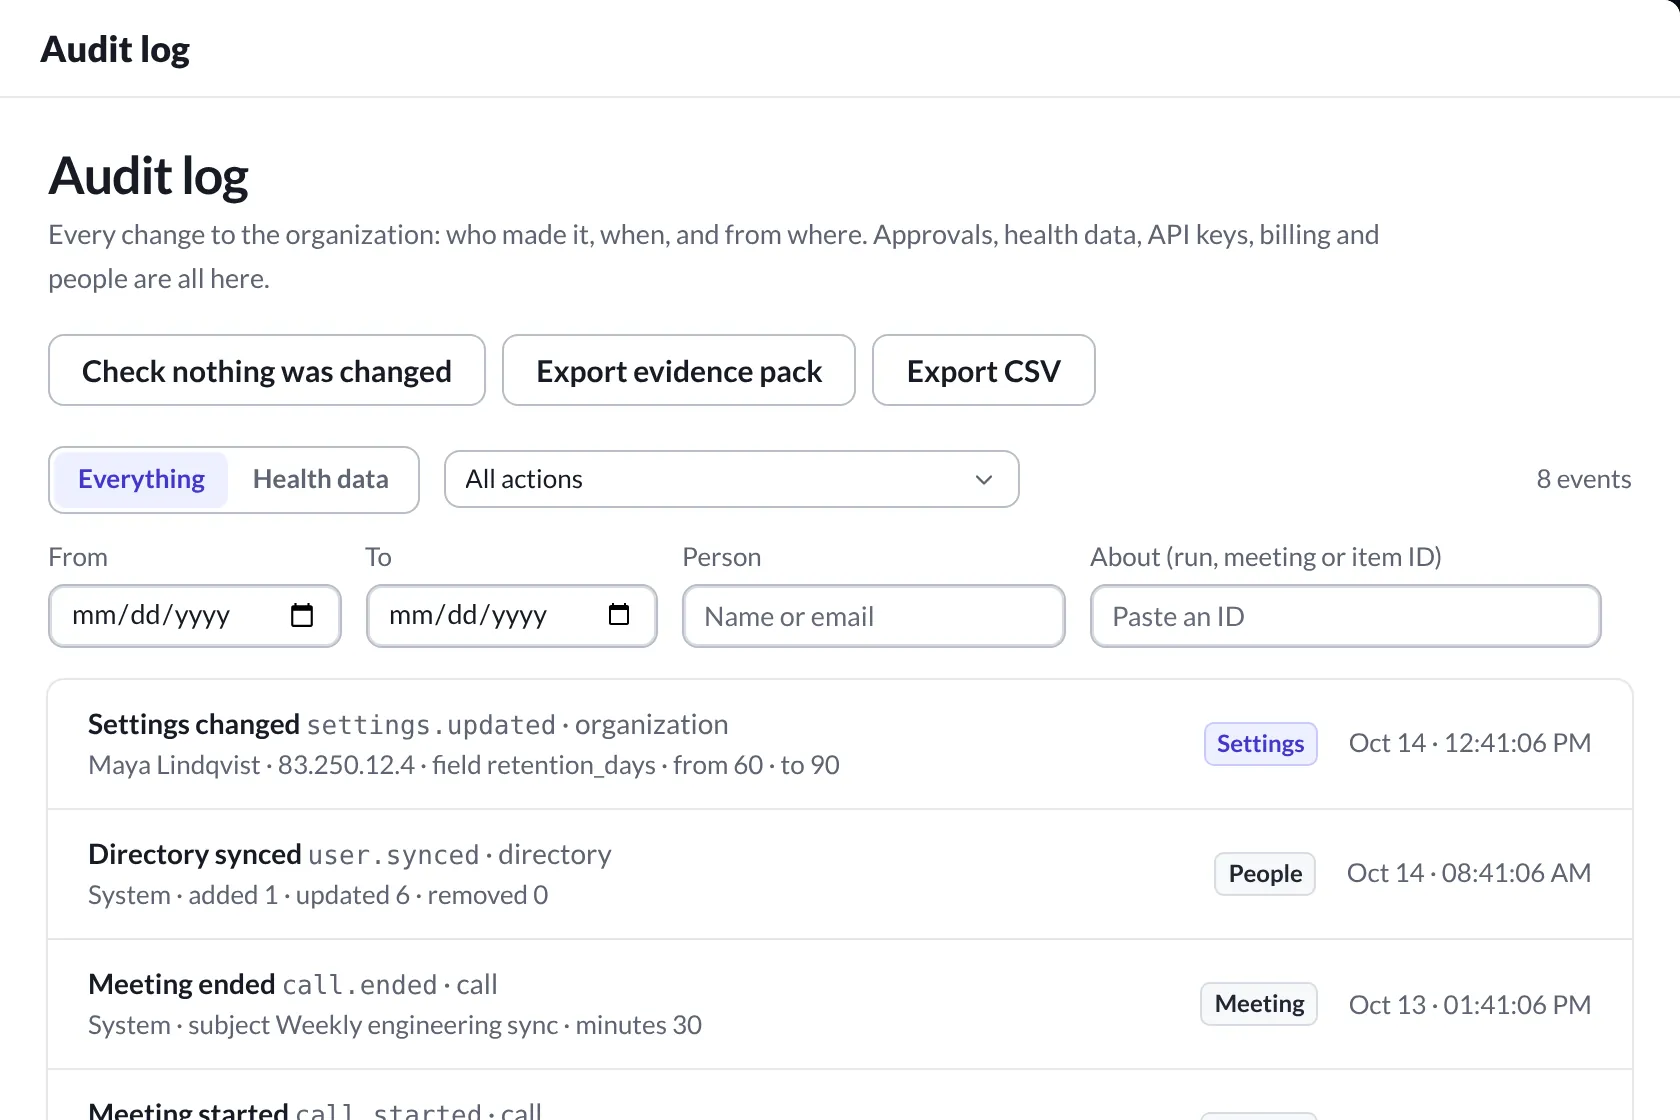
Task: Focus the To date field
Action: click(x=512, y=616)
